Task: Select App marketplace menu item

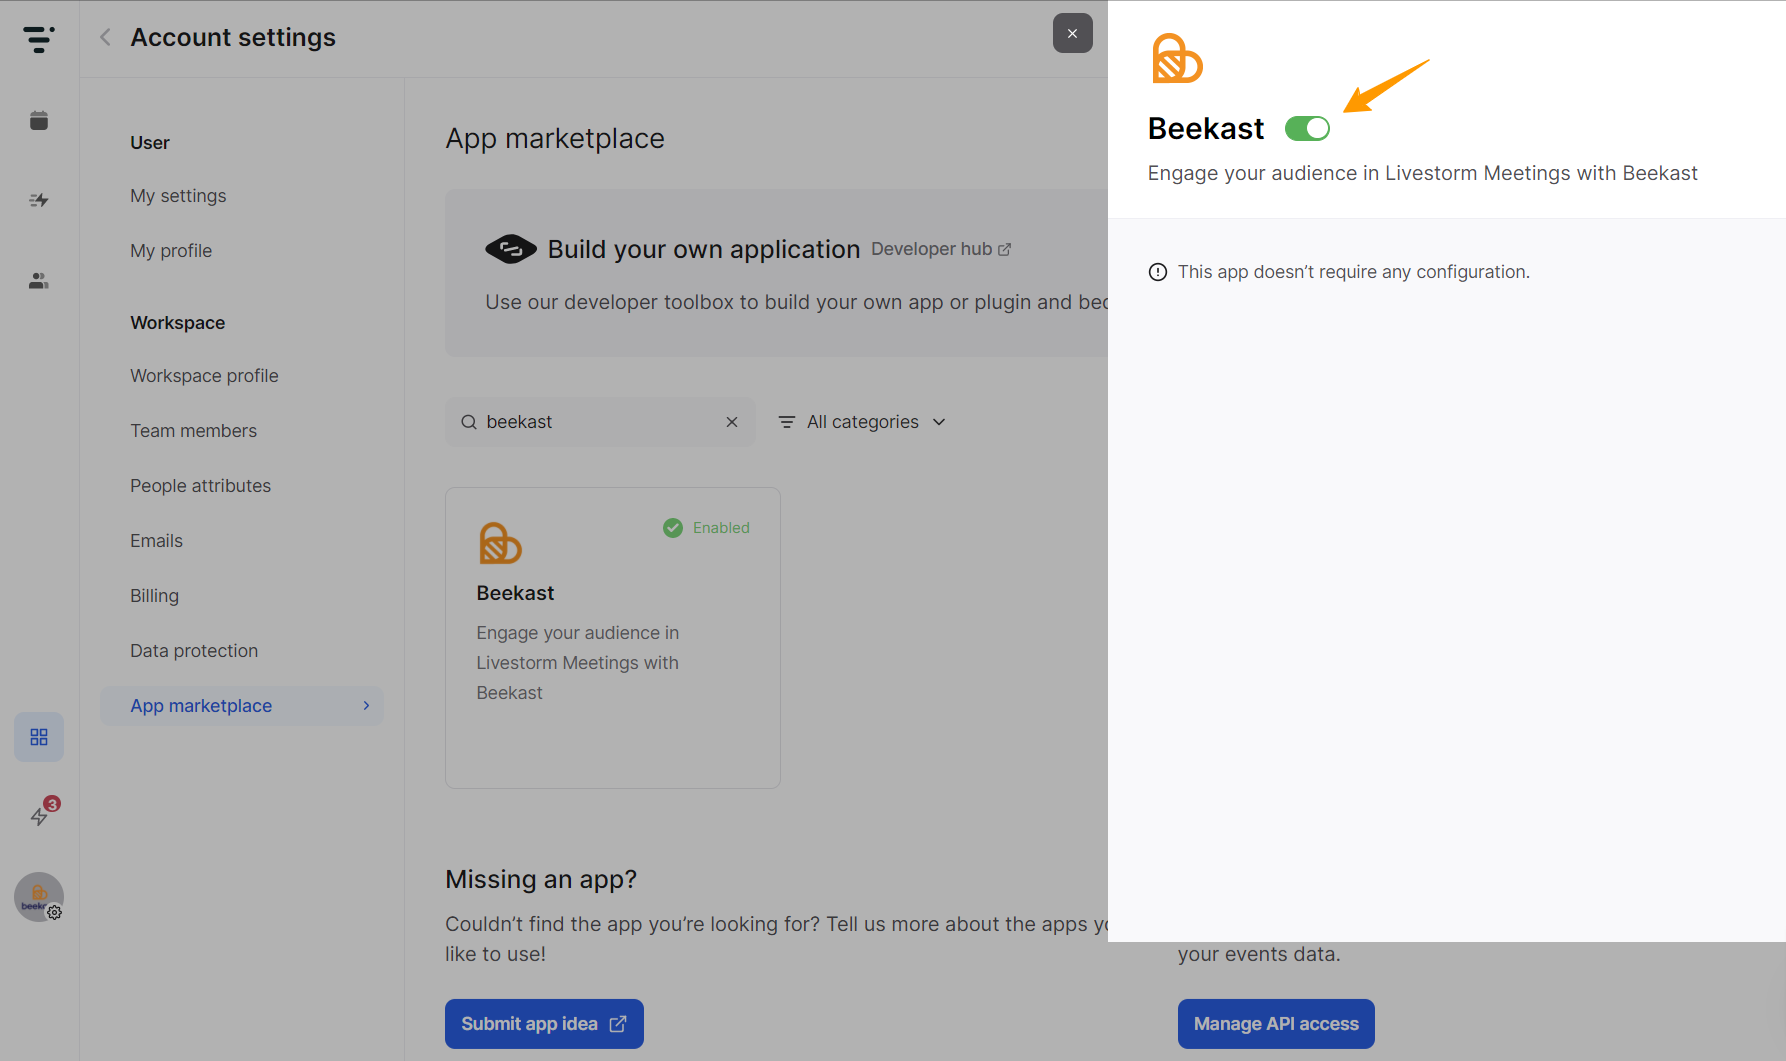Action: coord(242,706)
